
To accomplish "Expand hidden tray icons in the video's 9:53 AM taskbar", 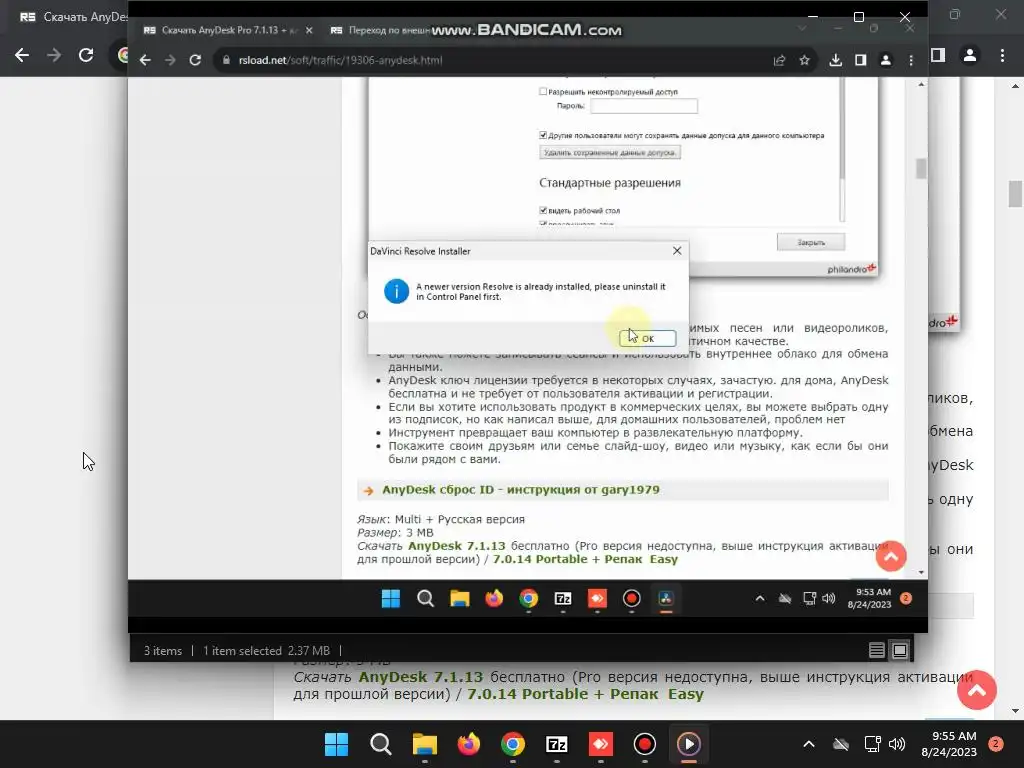I will pos(760,598).
